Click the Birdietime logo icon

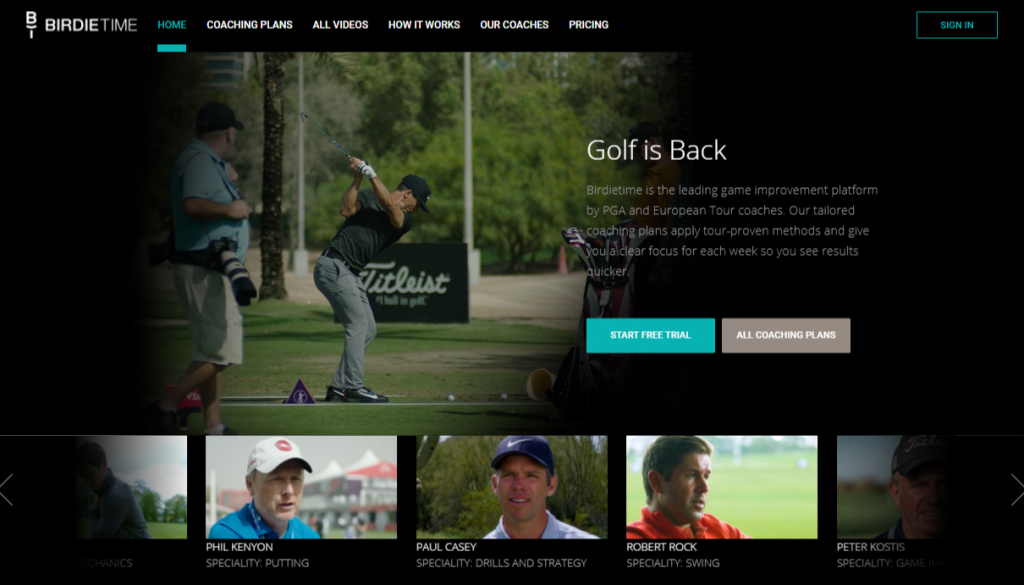click(x=31, y=25)
